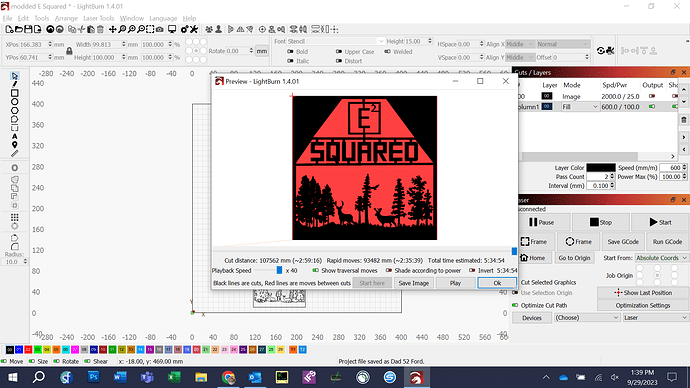Choose the Select pointer tool
The image size is (690, 388).
coord(15,76)
